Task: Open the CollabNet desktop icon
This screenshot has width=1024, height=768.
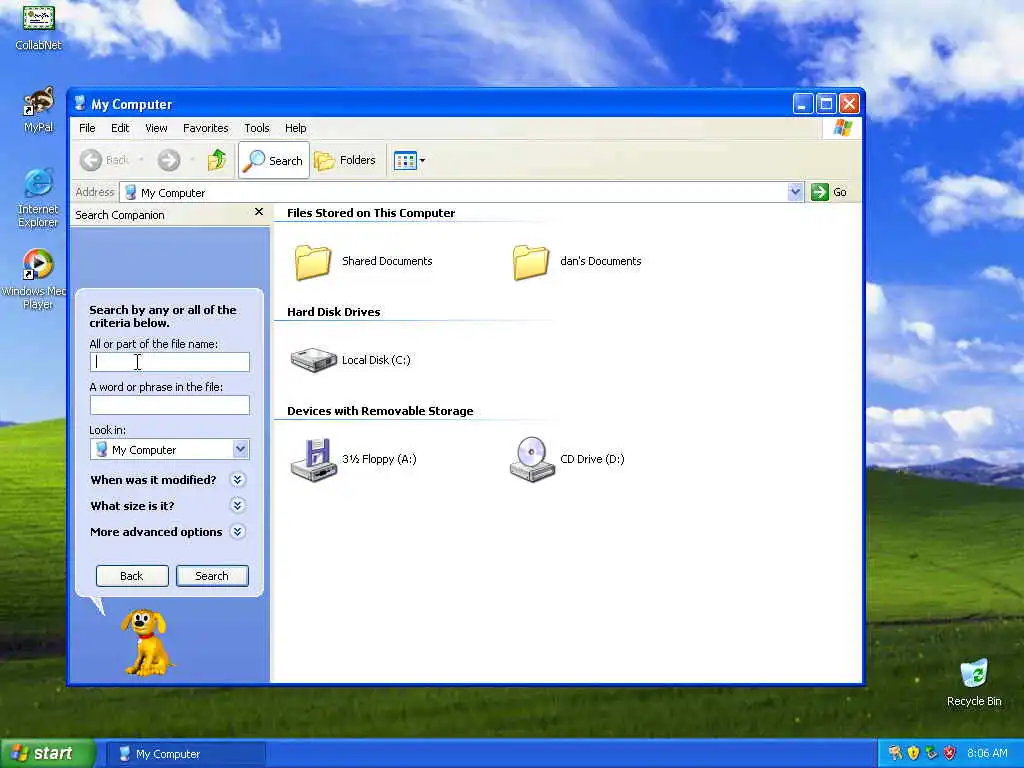Action: coord(38,26)
